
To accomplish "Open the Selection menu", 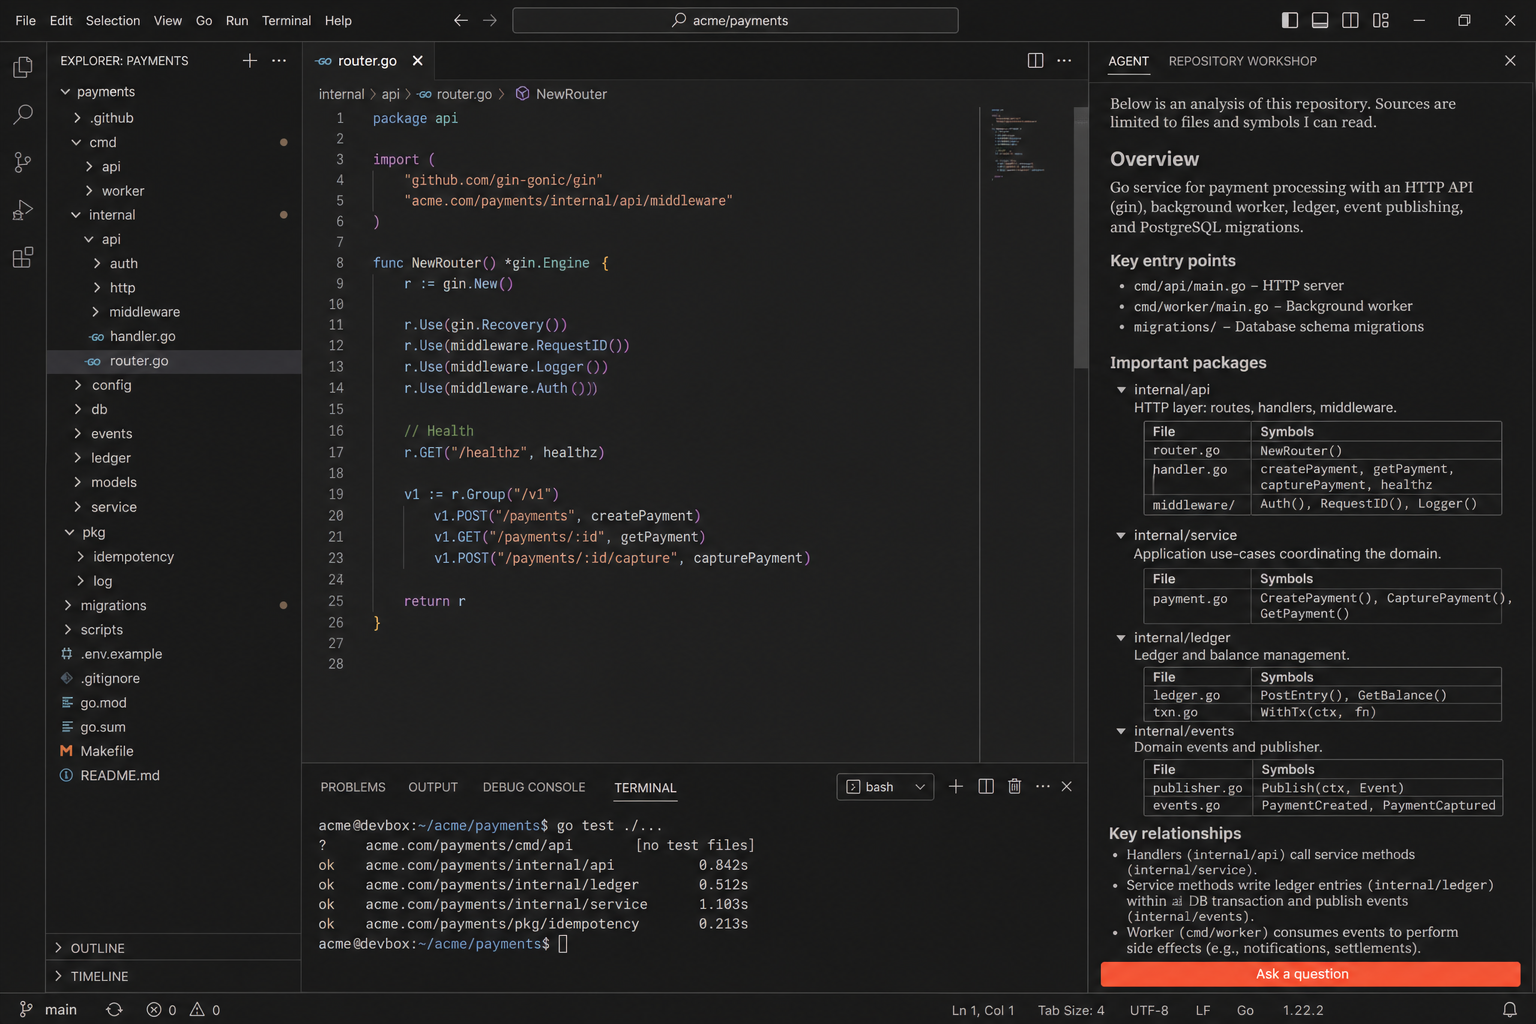I will [x=113, y=20].
